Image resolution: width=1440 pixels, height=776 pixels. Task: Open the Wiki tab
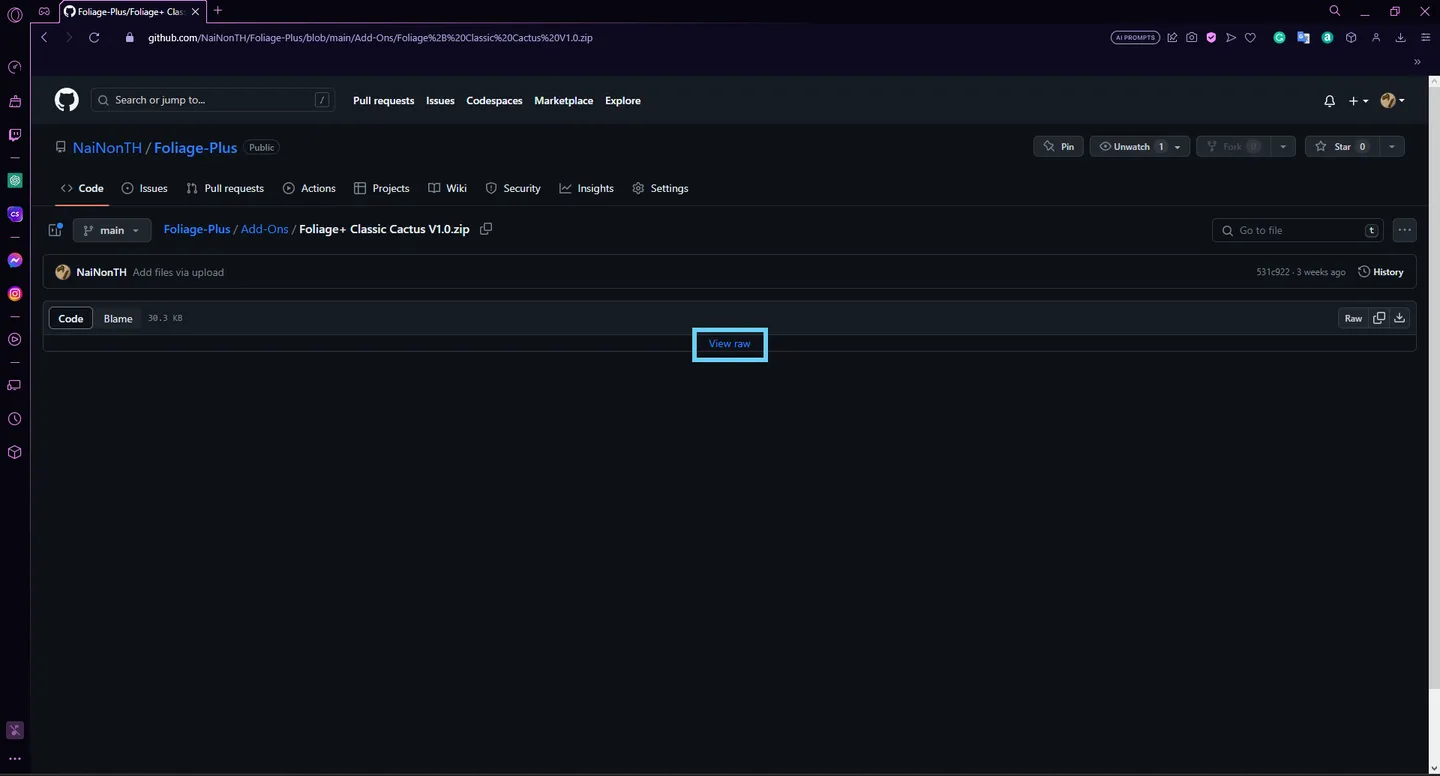(x=447, y=188)
